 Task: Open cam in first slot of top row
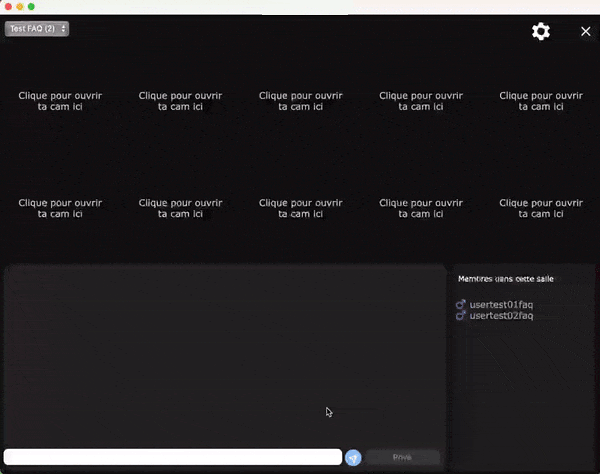[60, 101]
